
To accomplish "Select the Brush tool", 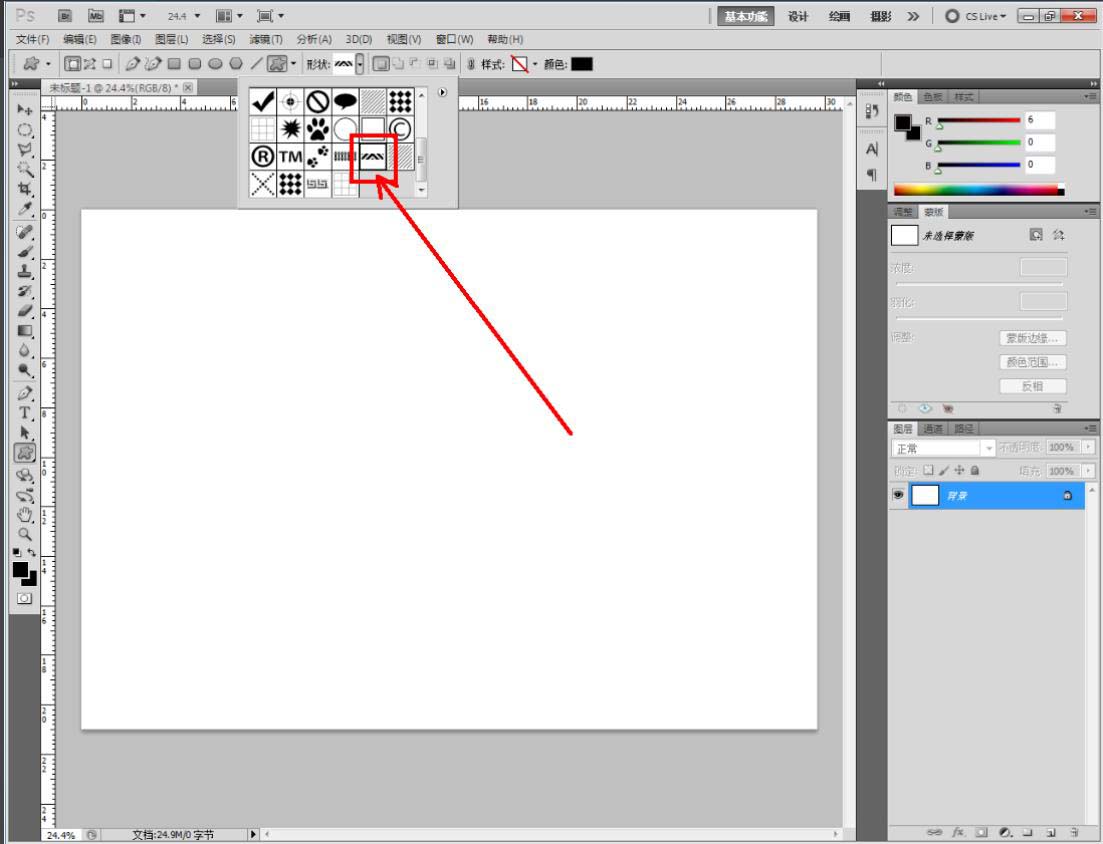I will 25,251.
